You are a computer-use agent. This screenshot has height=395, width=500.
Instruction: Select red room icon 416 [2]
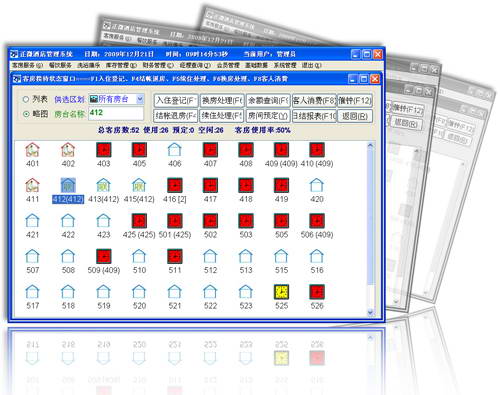175,185
